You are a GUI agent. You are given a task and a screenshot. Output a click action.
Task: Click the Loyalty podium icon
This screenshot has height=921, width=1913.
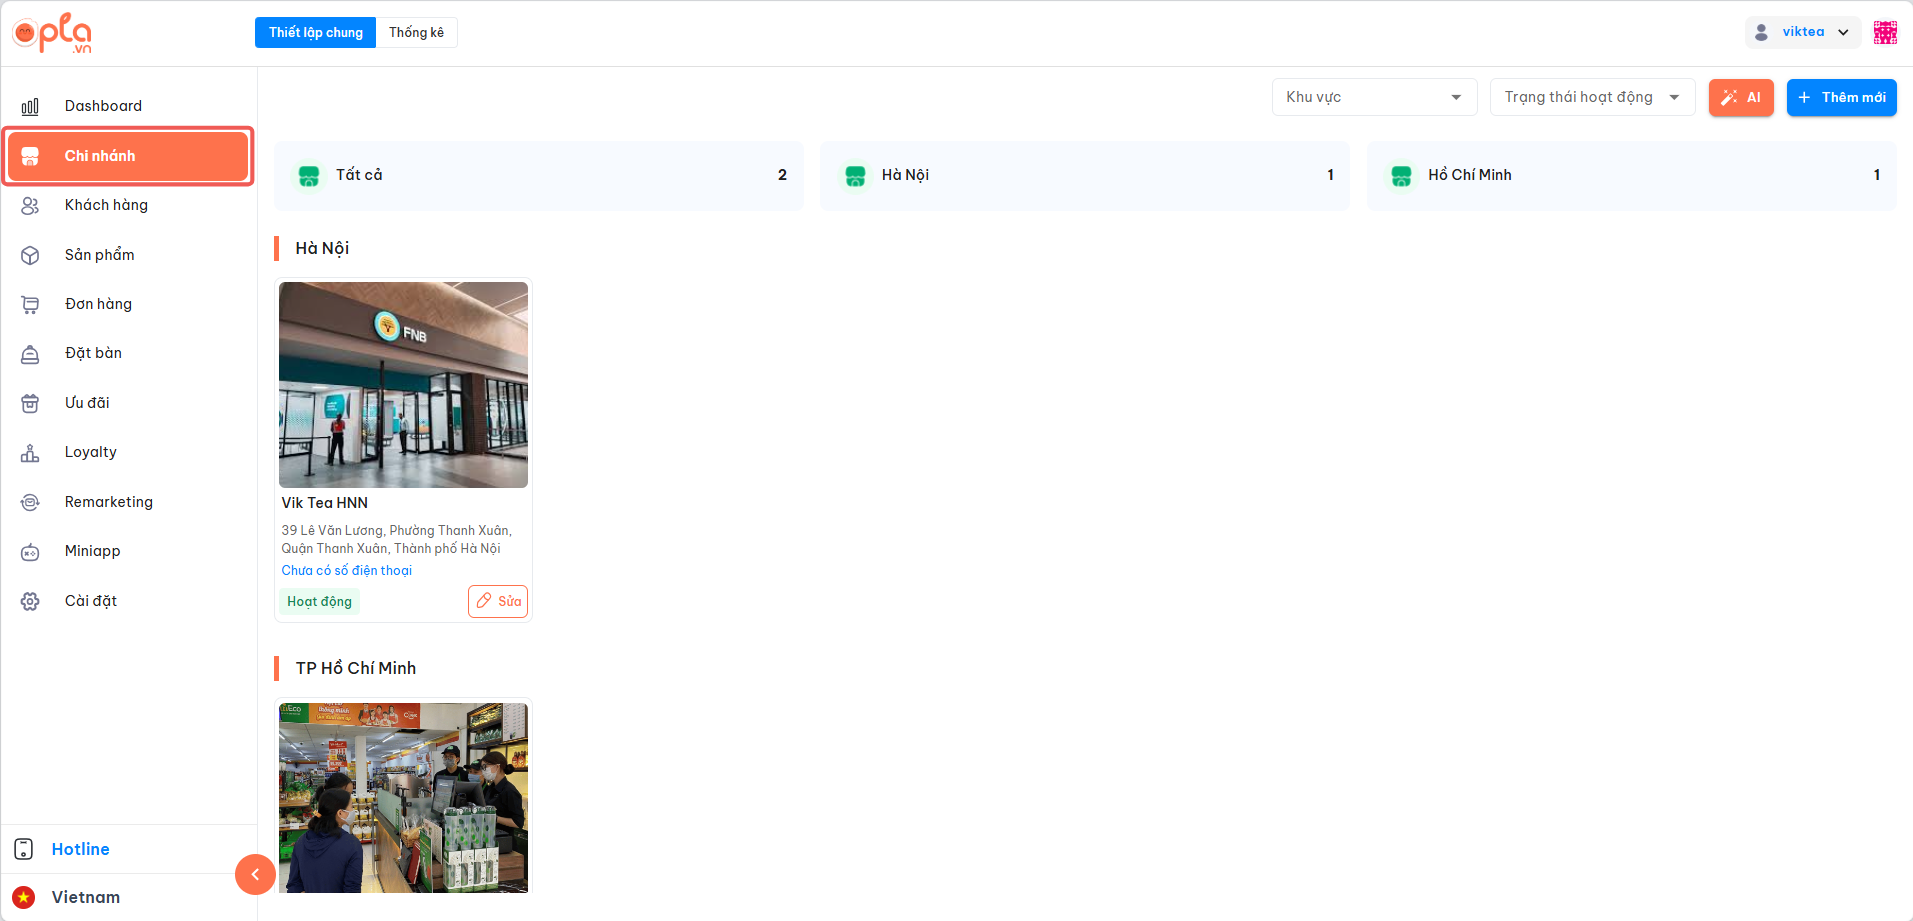(30, 453)
